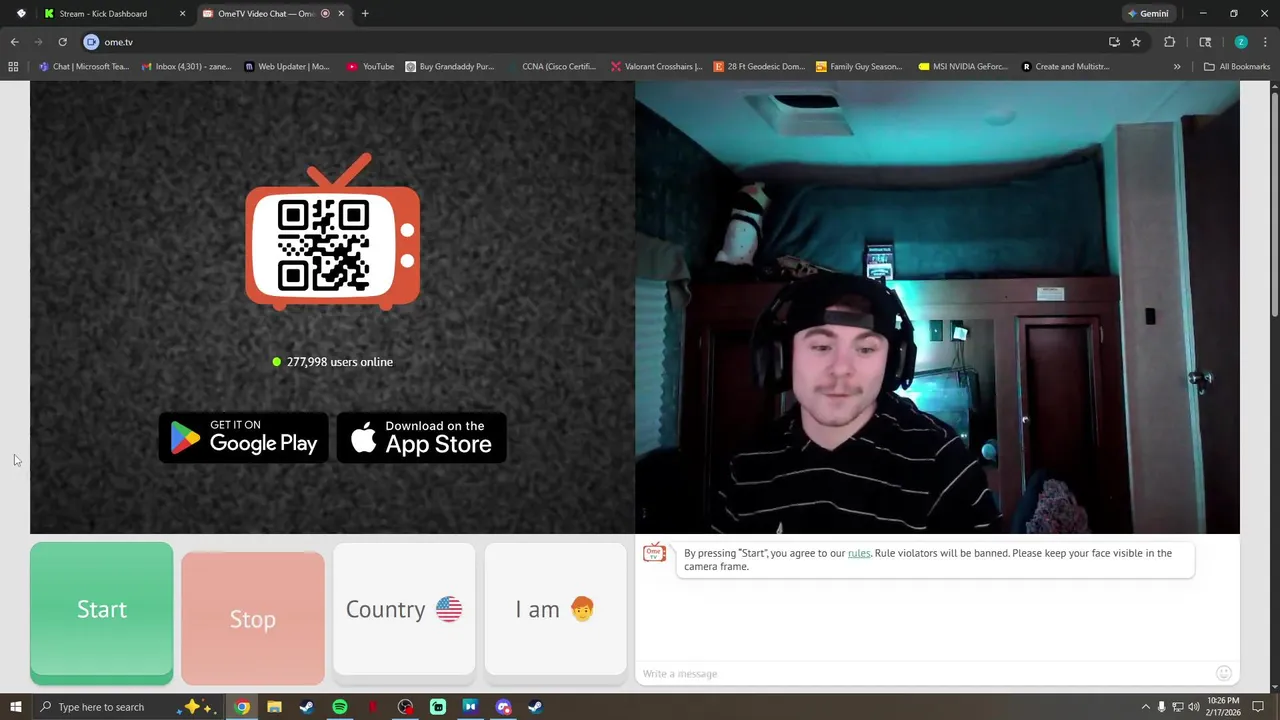Bookmark this page with the star icon
Image resolution: width=1280 pixels, height=720 pixels.
click(x=1136, y=42)
